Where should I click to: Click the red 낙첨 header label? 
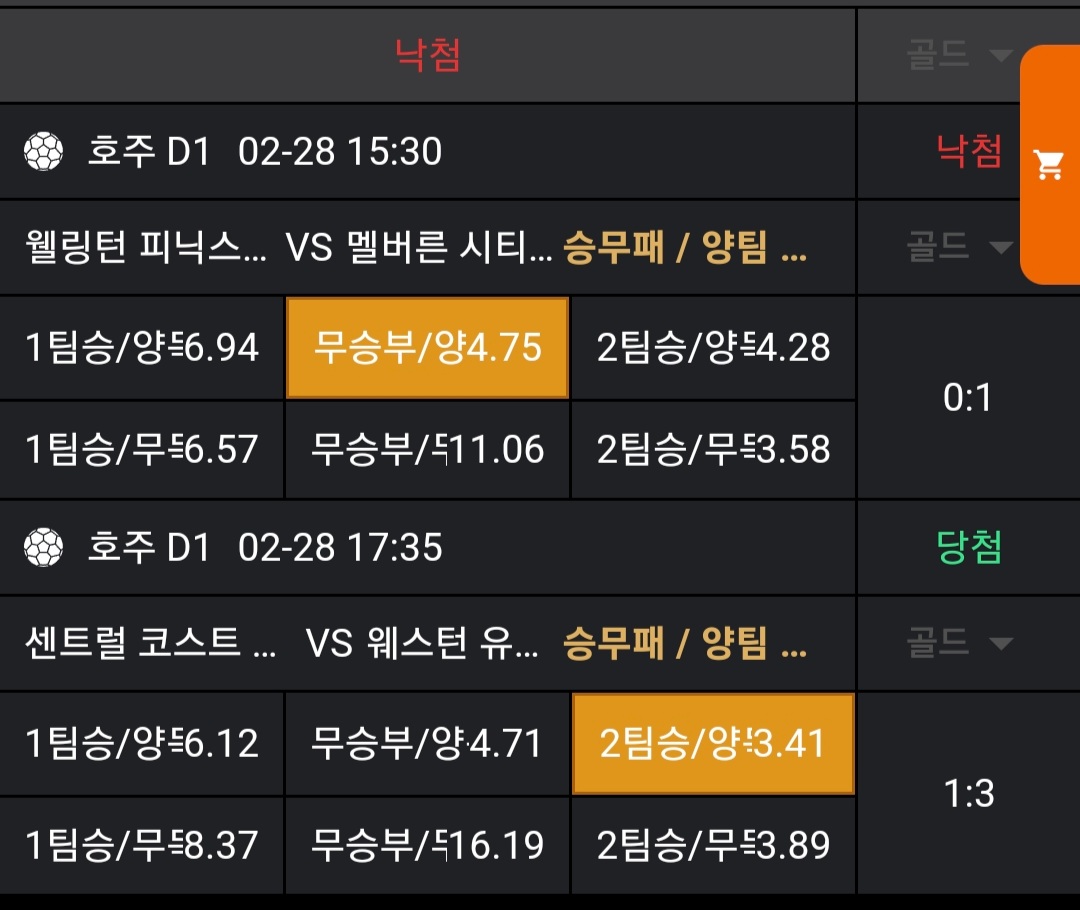(x=427, y=56)
